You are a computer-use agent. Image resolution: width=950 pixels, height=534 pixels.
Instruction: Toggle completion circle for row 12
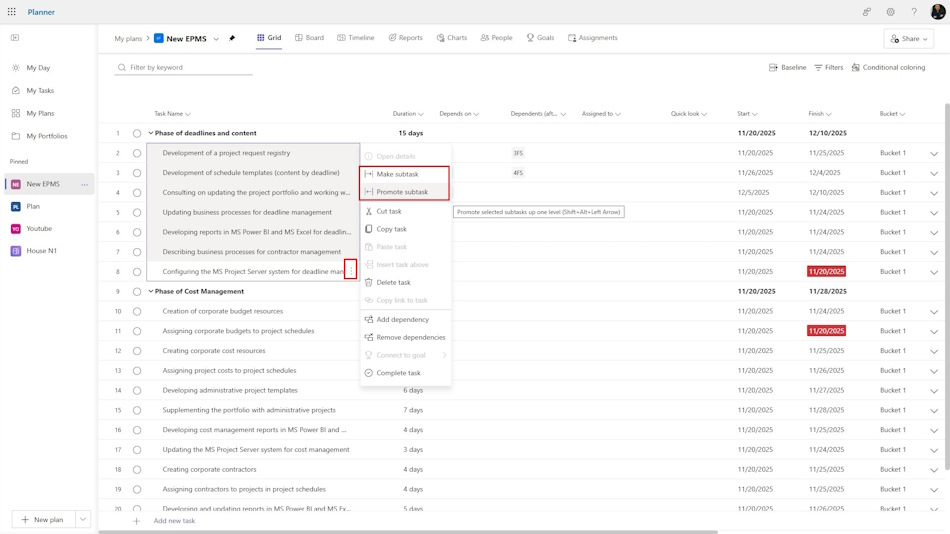137,351
